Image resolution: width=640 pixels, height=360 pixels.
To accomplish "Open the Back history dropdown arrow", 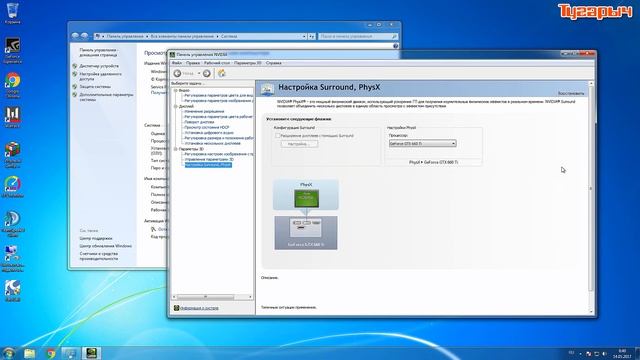I will [x=199, y=73].
